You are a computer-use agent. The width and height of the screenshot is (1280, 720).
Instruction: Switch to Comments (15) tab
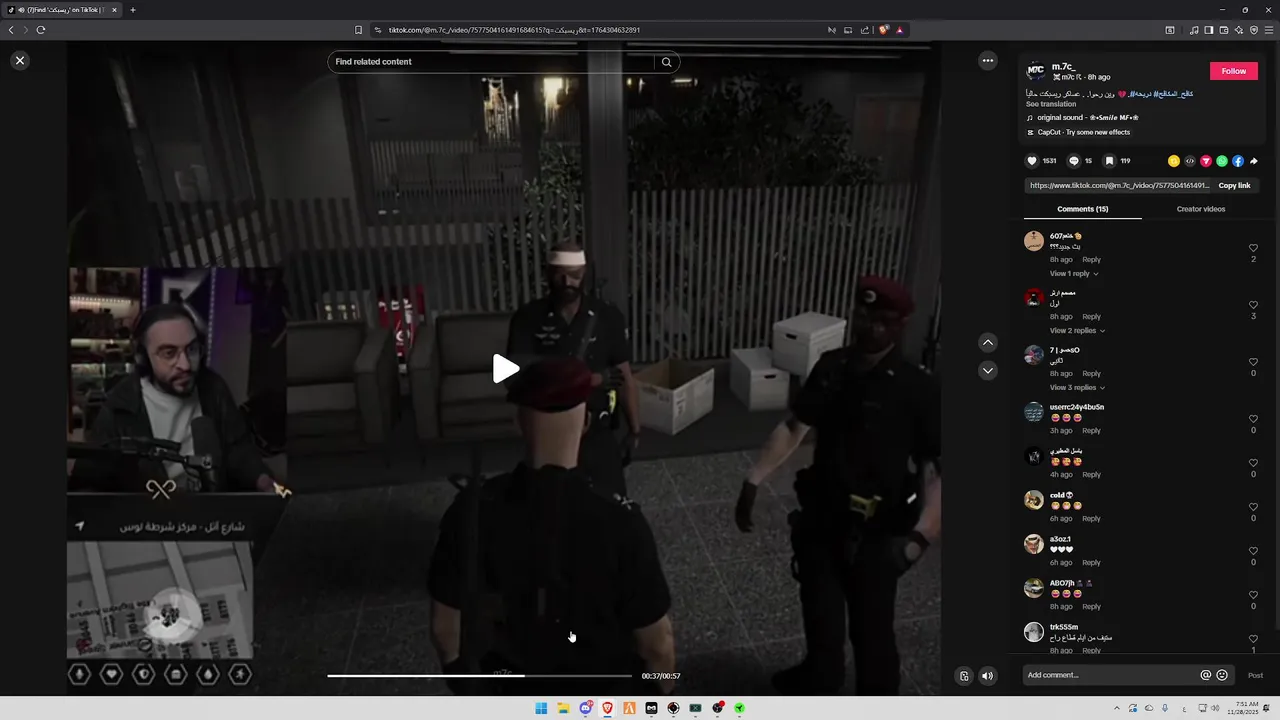point(1082,209)
